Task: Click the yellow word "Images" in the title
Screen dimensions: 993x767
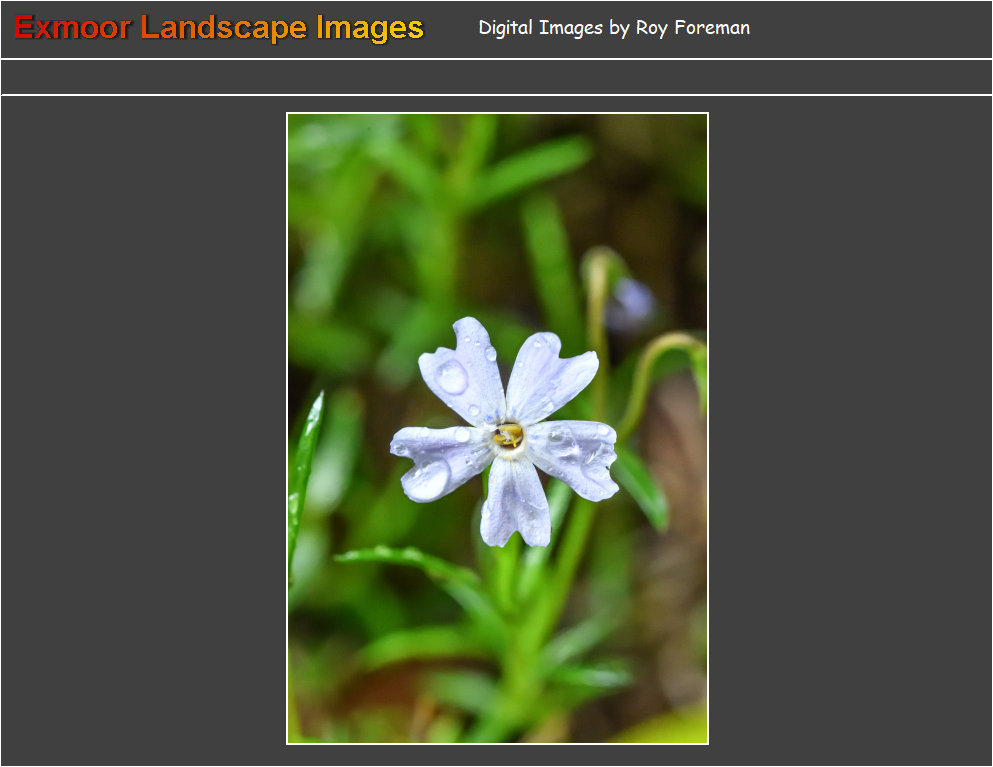Action: click(370, 28)
